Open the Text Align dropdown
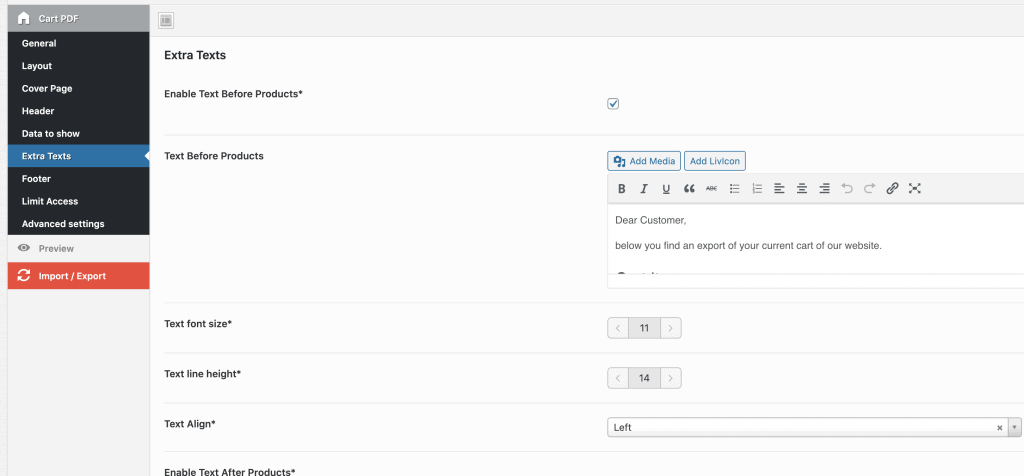 1015,427
